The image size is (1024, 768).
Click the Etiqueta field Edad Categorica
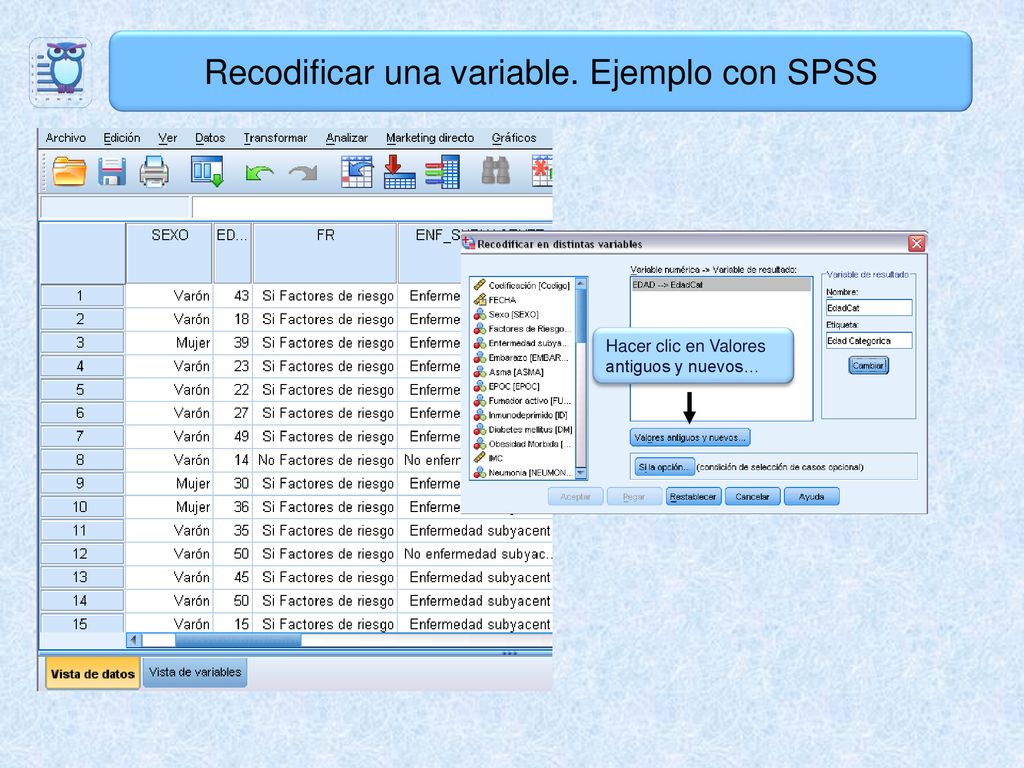[x=869, y=340]
